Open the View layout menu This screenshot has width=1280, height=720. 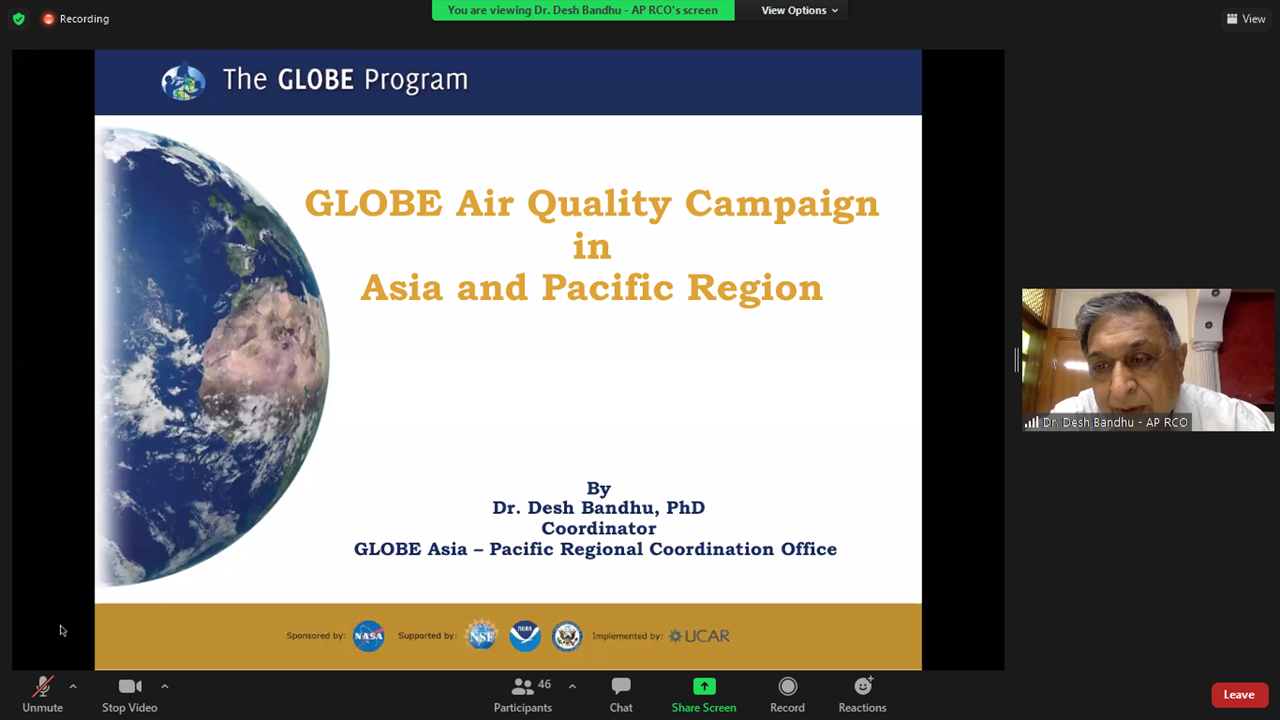pos(1246,19)
